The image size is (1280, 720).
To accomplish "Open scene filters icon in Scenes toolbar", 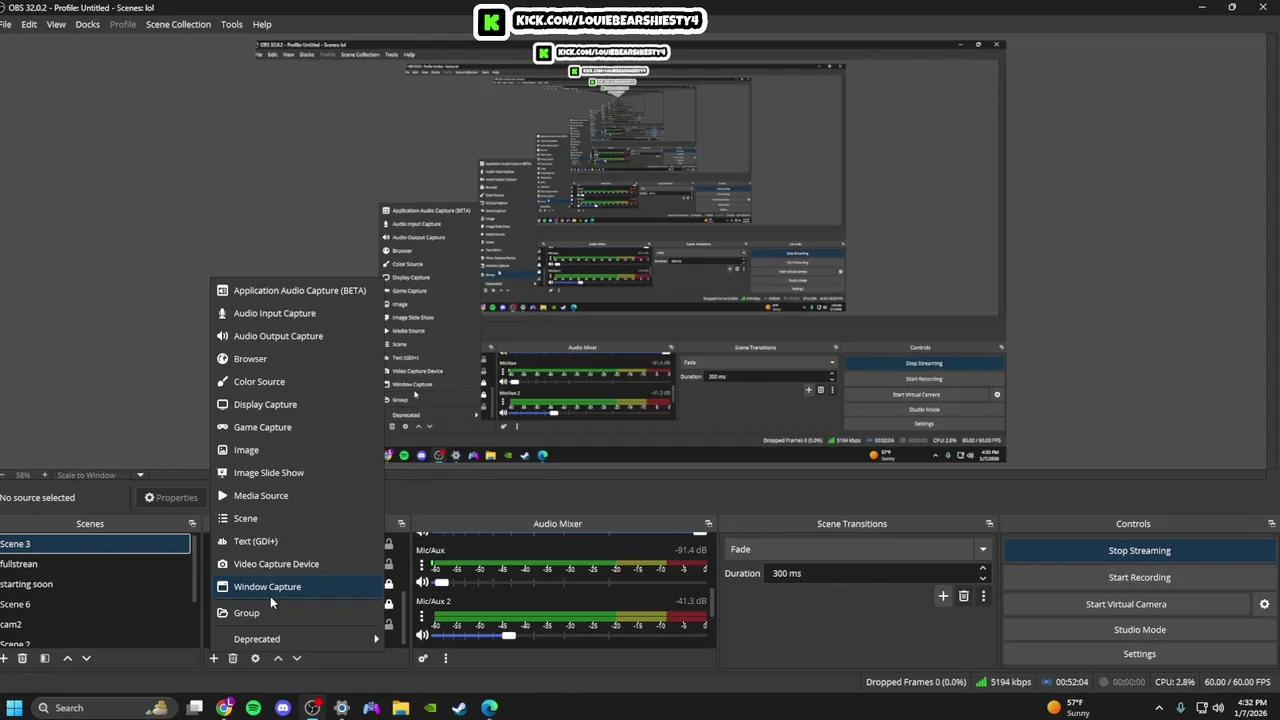I will click(x=45, y=658).
